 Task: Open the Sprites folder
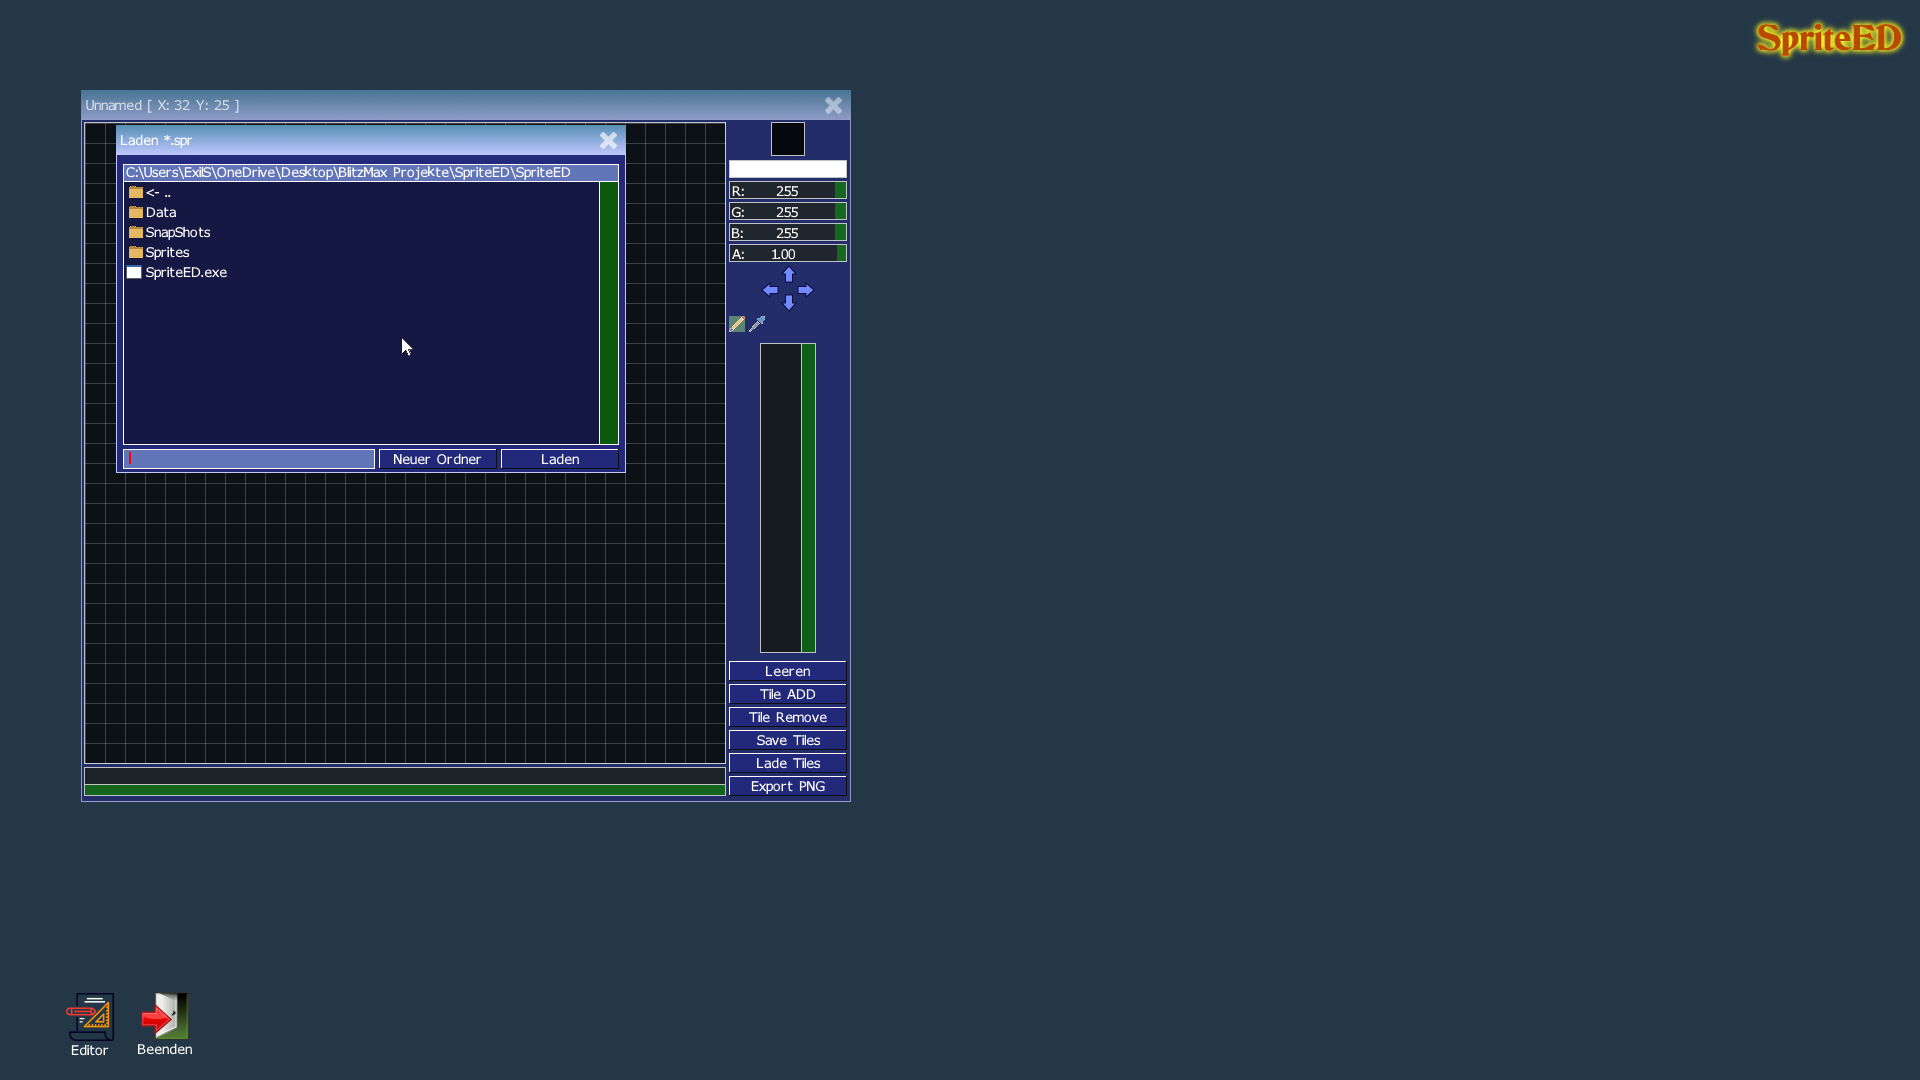click(x=166, y=252)
